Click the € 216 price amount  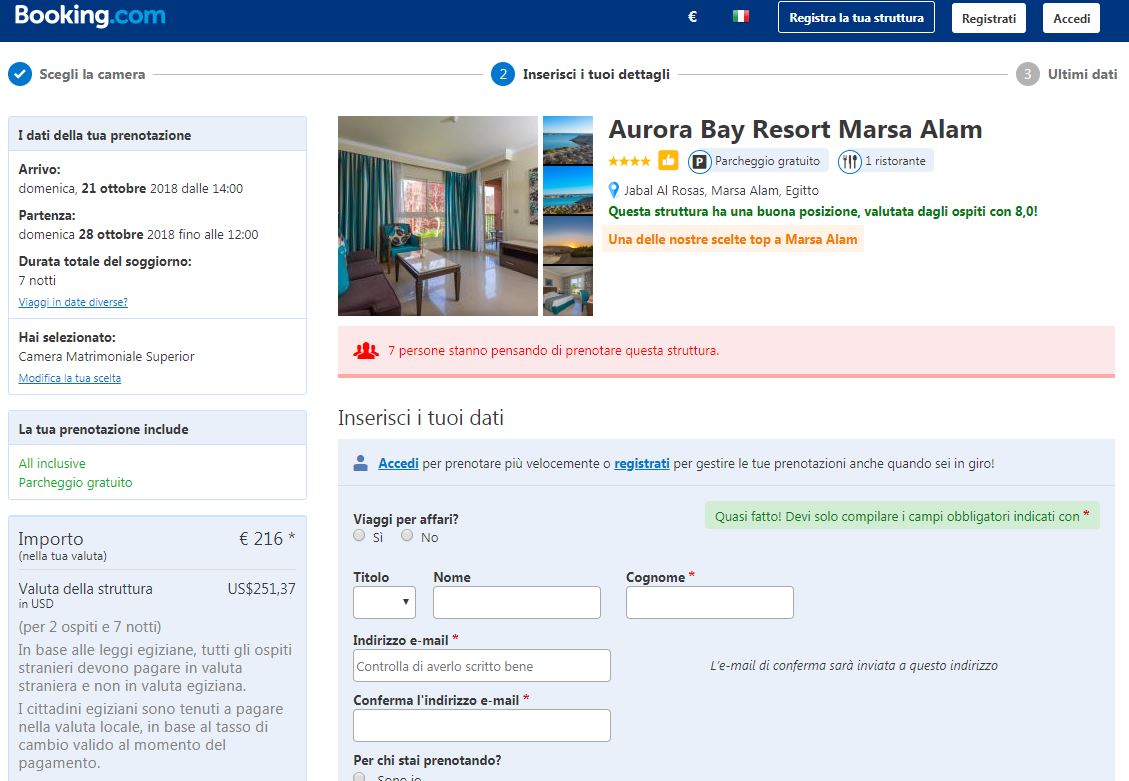coord(261,538)
